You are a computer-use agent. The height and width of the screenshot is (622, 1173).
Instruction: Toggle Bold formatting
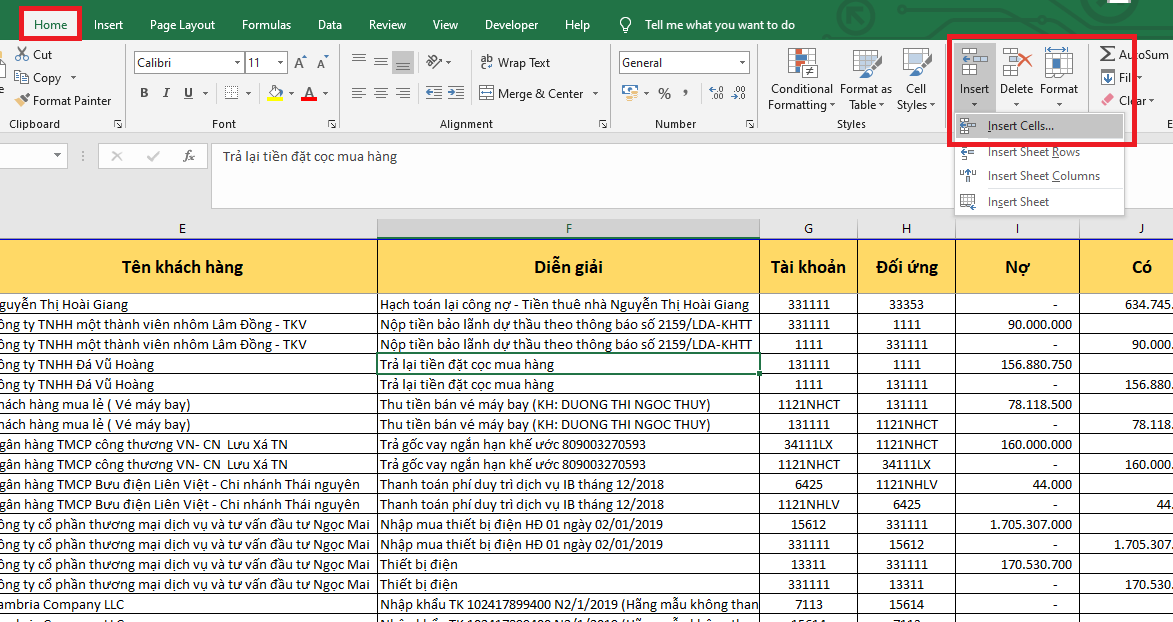[x=144, y=94]
